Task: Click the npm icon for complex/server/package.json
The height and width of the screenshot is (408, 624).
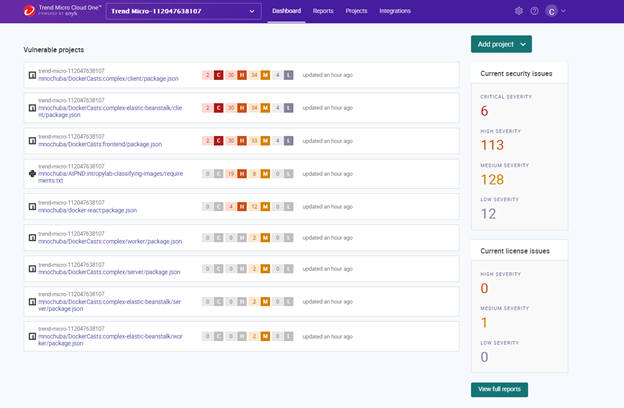Action: coord(32,269)
